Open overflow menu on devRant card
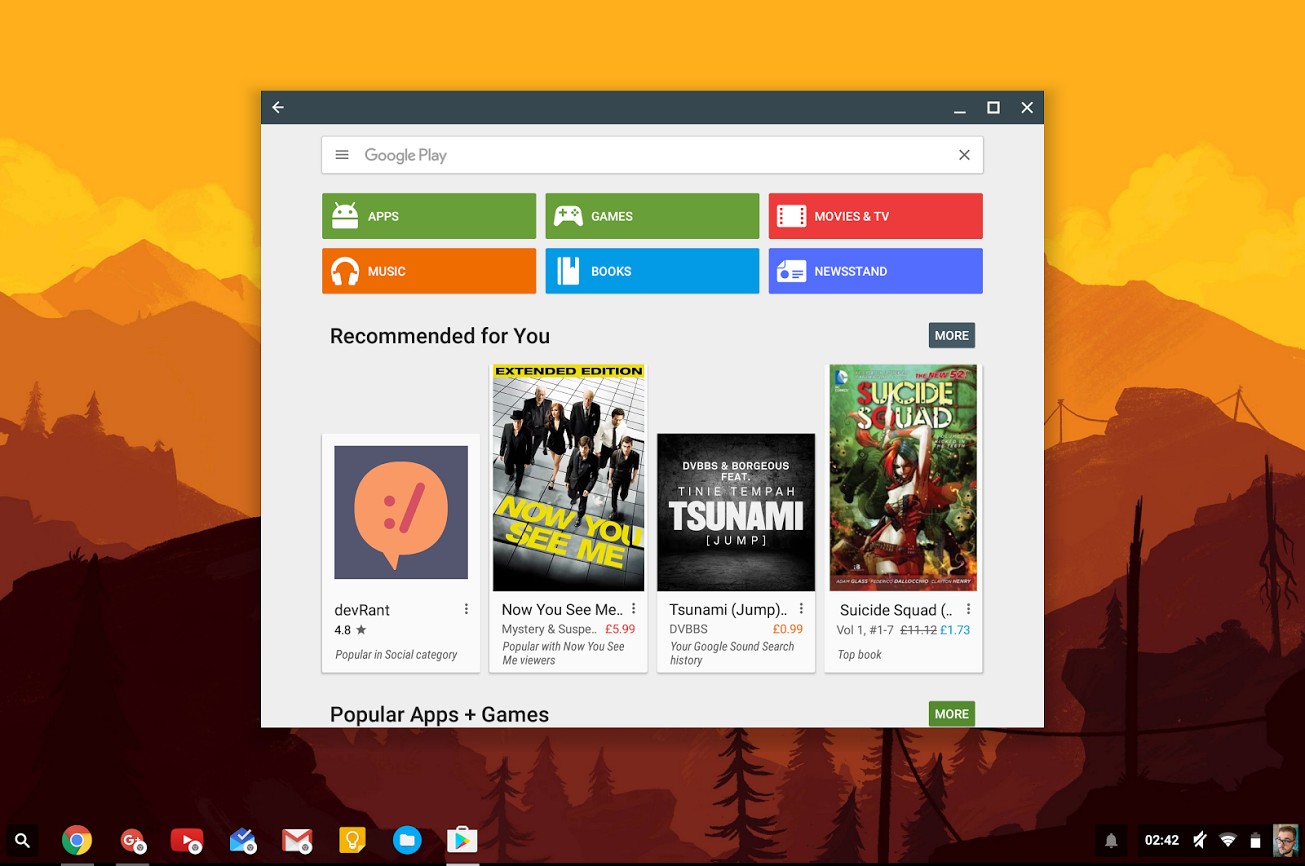The width and height of the screenshot is (1305, 866). click(466, 609)
